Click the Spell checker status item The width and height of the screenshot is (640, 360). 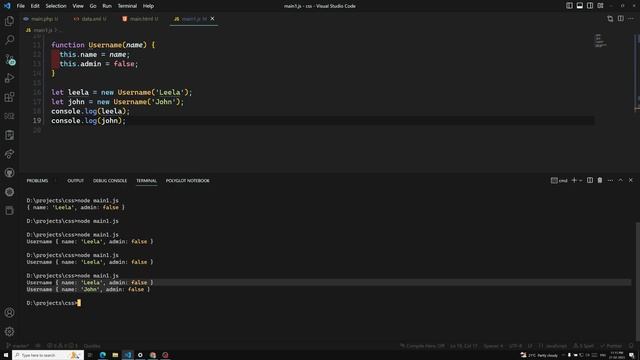click(583, 346)
